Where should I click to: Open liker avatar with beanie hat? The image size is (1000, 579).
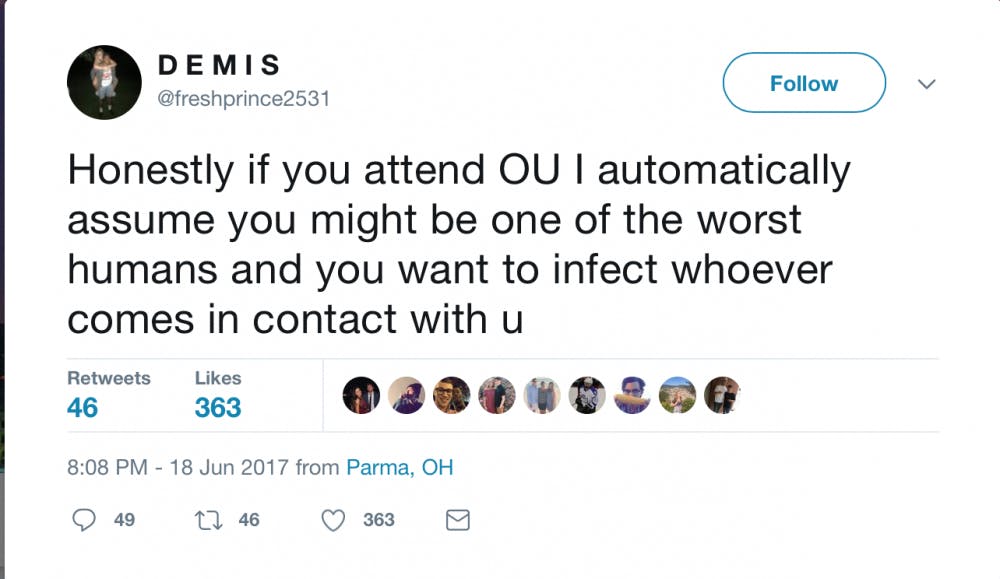[x=407, y=395]
